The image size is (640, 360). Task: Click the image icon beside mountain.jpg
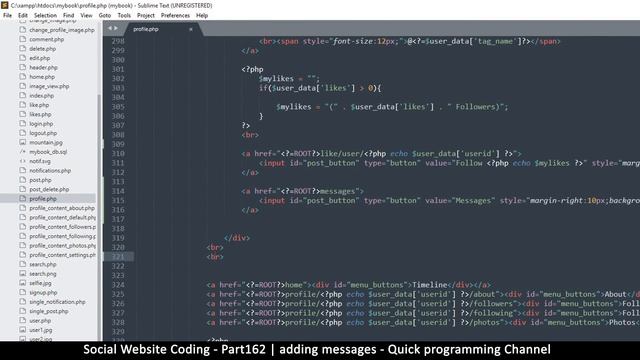coord(23,142)
